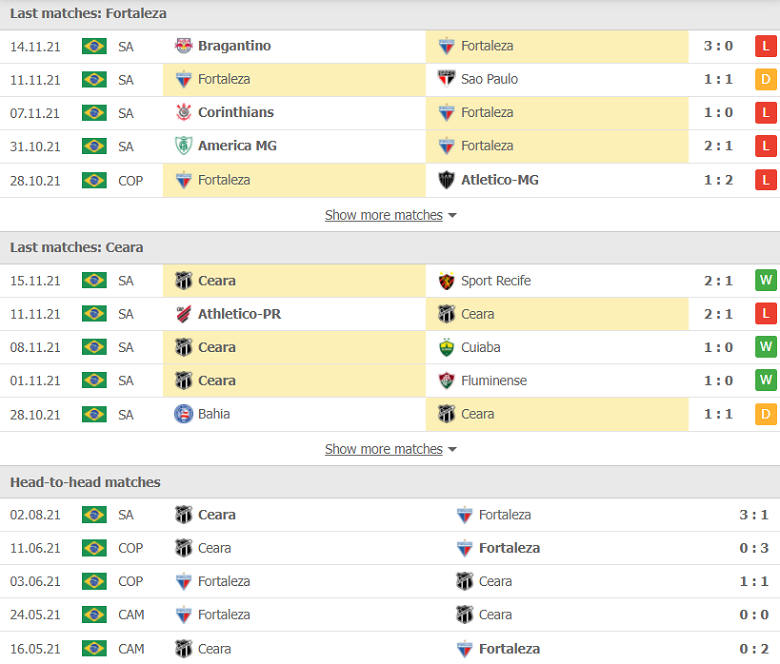This screenshot has width=780, height=664.
Task: Click the Sao Paulo club crest icon
Action: click(x=446, y=79)
